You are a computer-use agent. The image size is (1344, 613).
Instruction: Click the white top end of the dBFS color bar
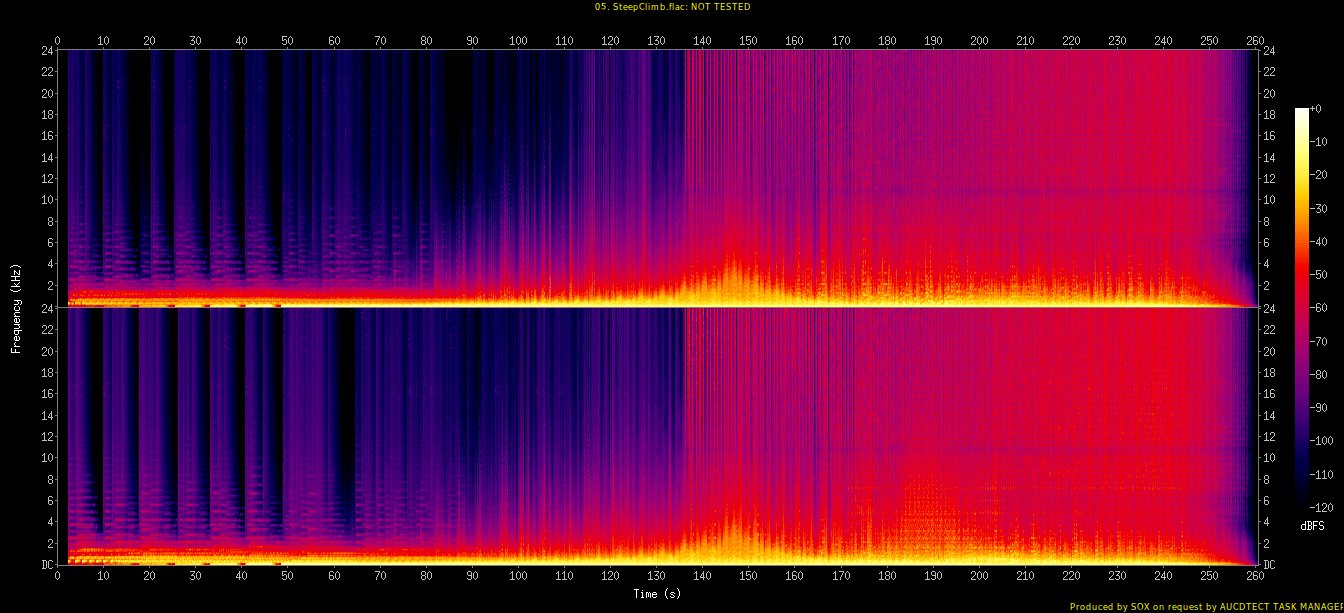point(1301,111)
